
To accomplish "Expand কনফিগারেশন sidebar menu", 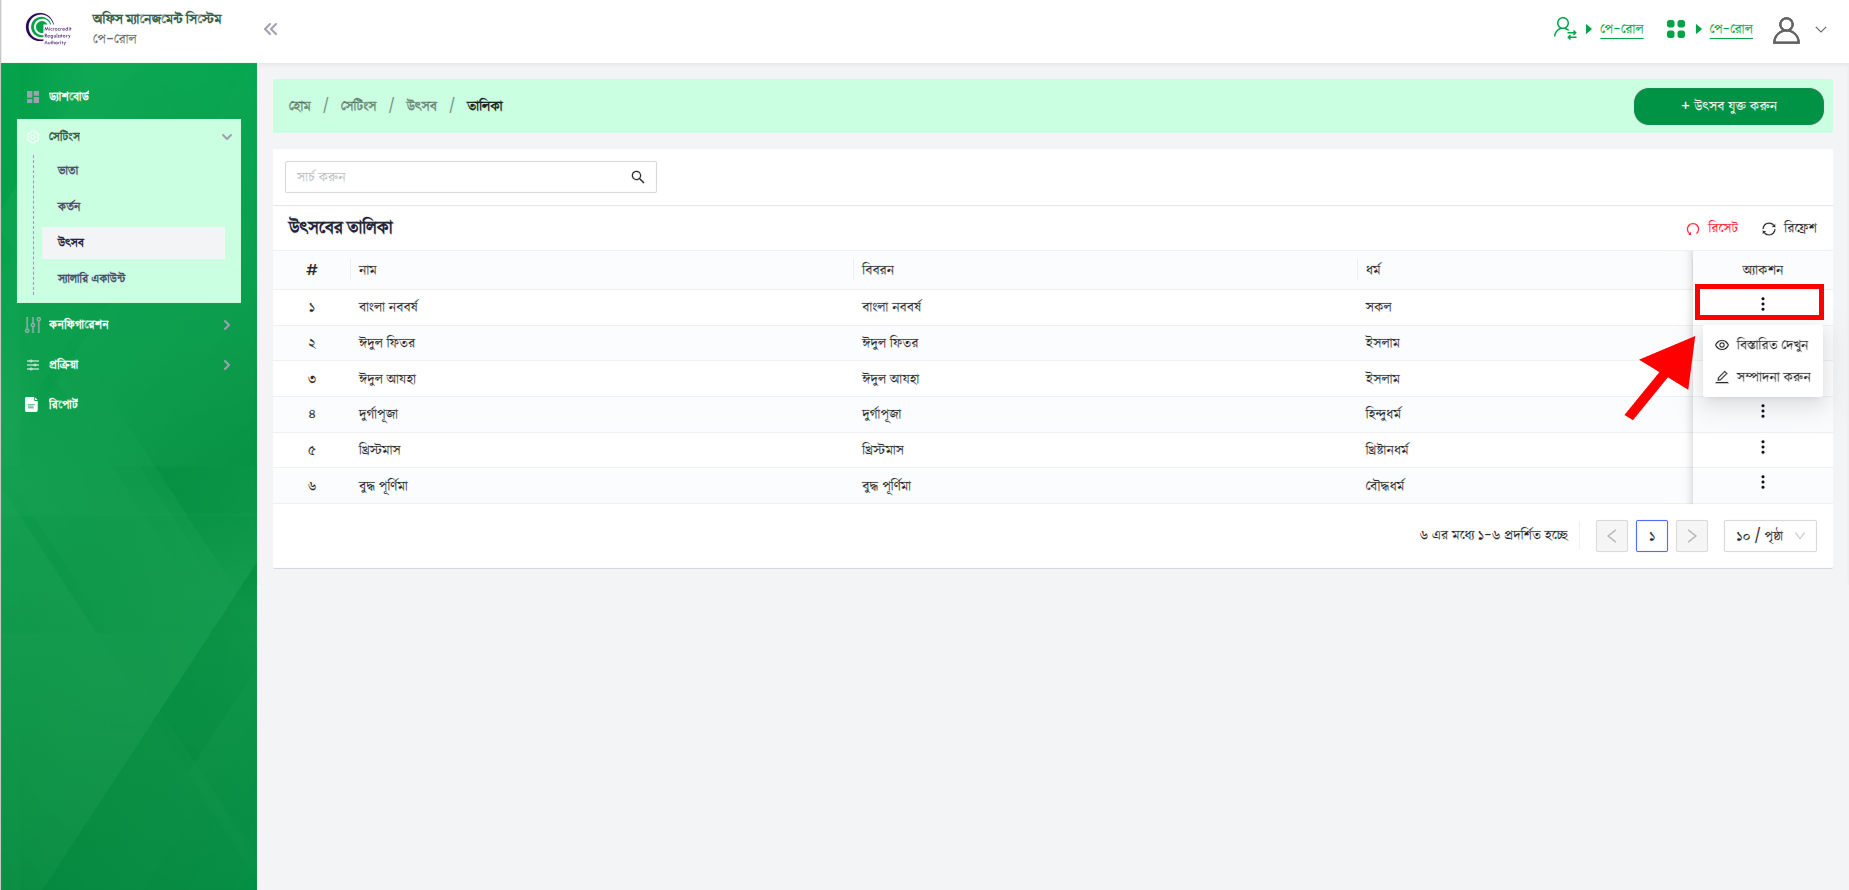I will (x=129, y=325).
